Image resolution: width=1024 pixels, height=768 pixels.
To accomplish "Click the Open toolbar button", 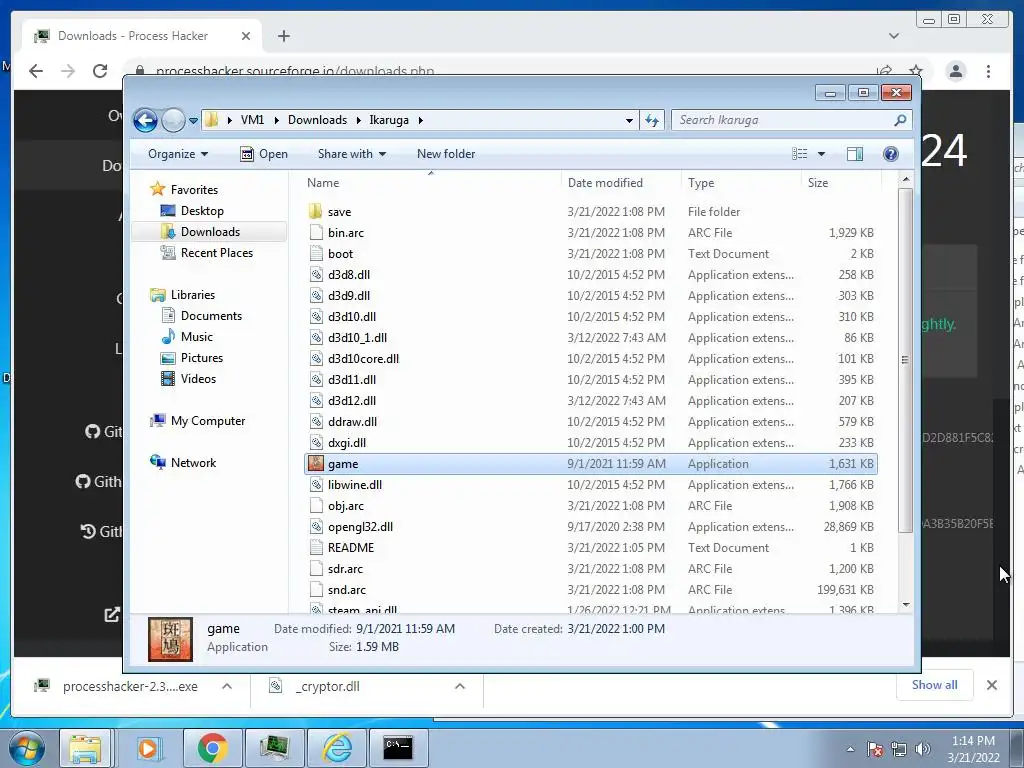I will (264, 154).
